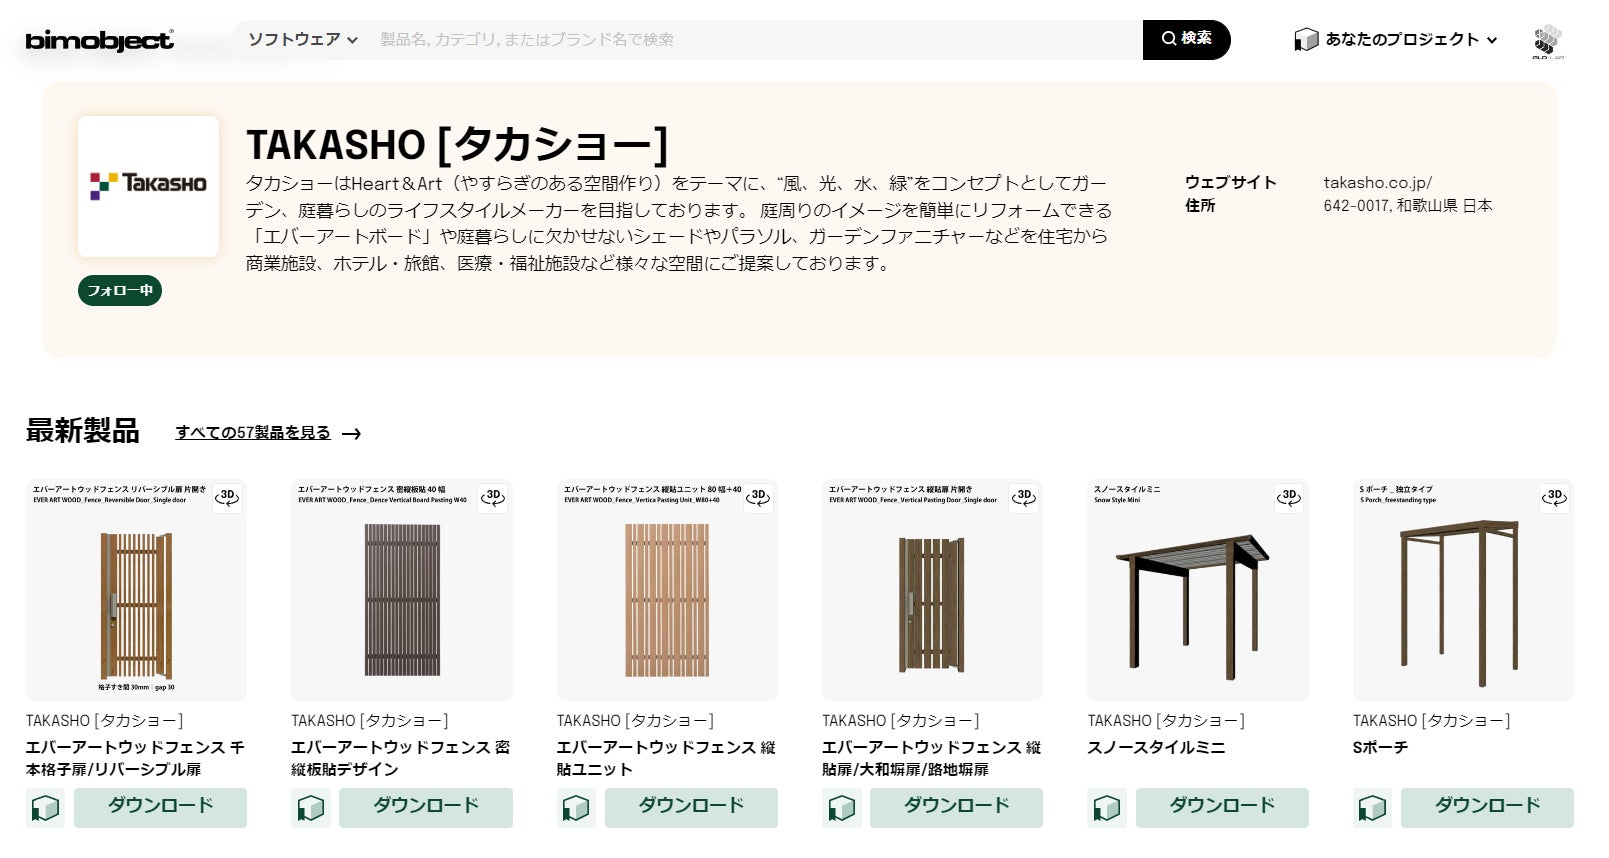Open 3D view of Sポーチ product
Viewport: 1609px width, 858px height.
click(1555, 497)
